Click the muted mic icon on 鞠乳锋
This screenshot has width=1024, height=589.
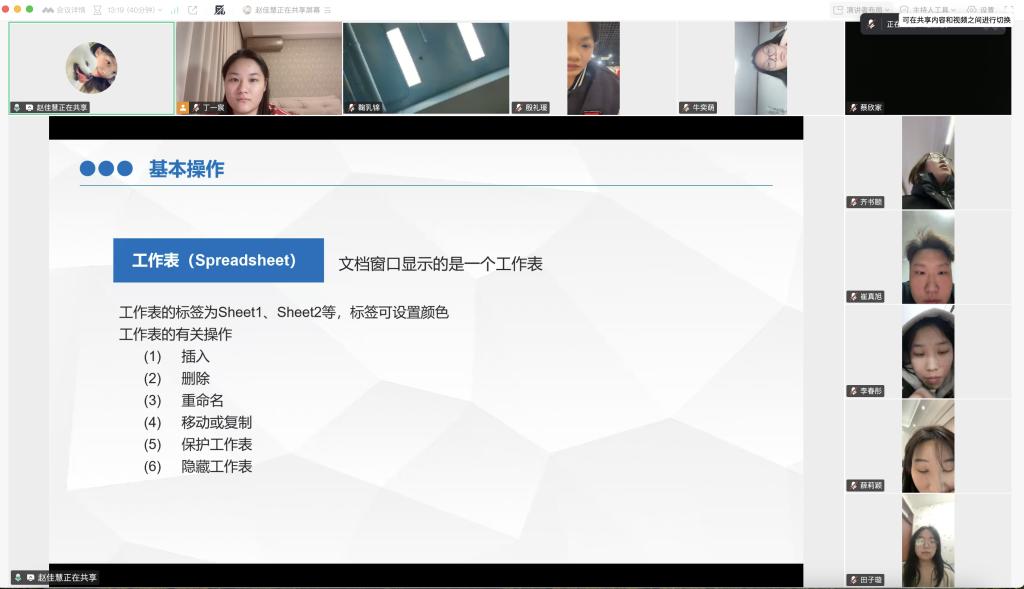[351, 107]
